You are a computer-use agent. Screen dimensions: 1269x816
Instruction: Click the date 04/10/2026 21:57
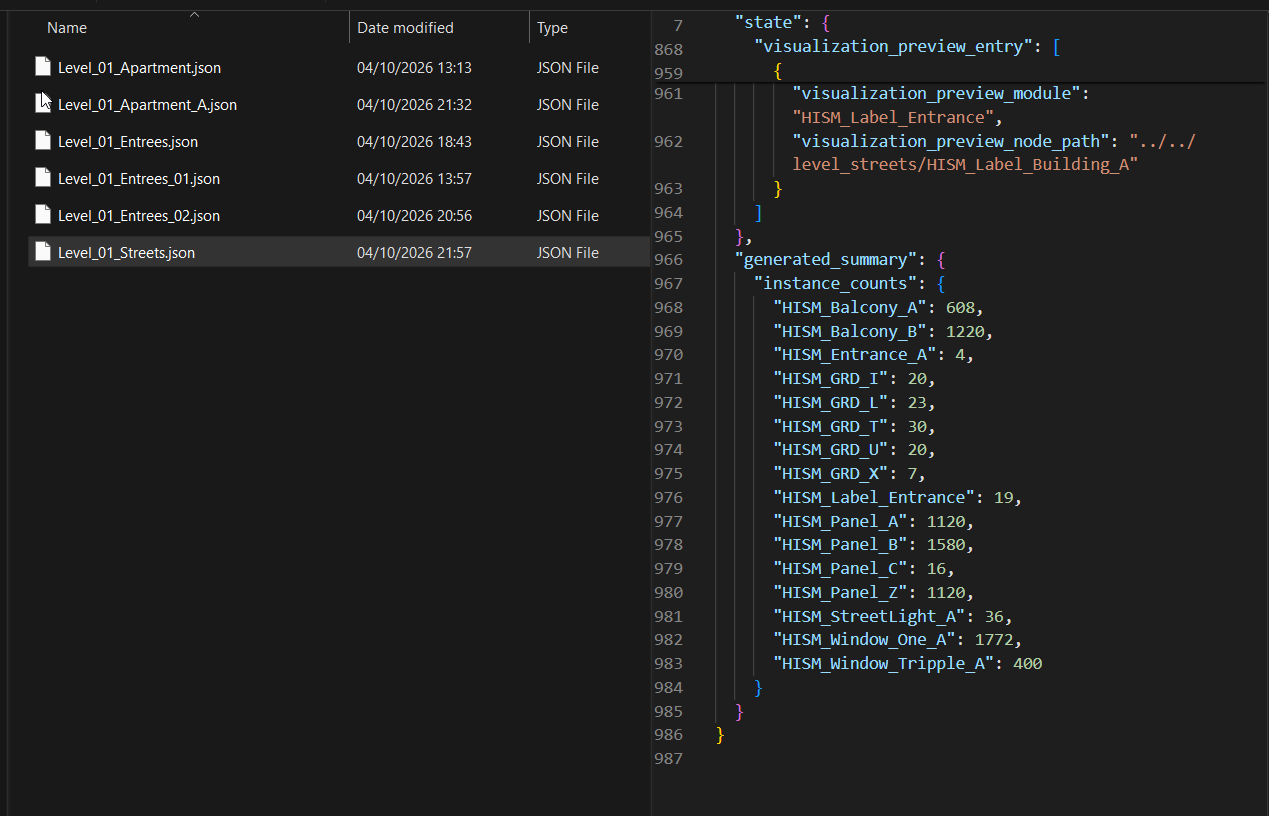tap(414, 253)
